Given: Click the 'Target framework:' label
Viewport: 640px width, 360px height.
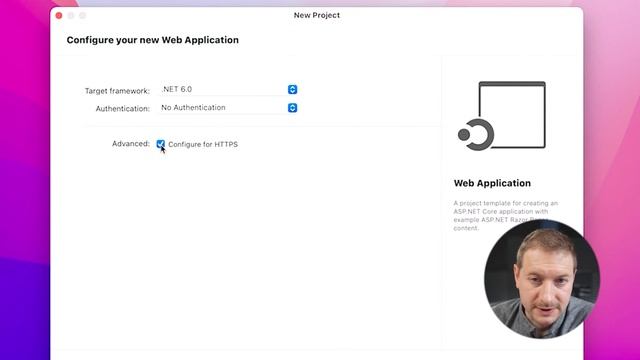Looking at the screenshot, I should click(117, 91).
